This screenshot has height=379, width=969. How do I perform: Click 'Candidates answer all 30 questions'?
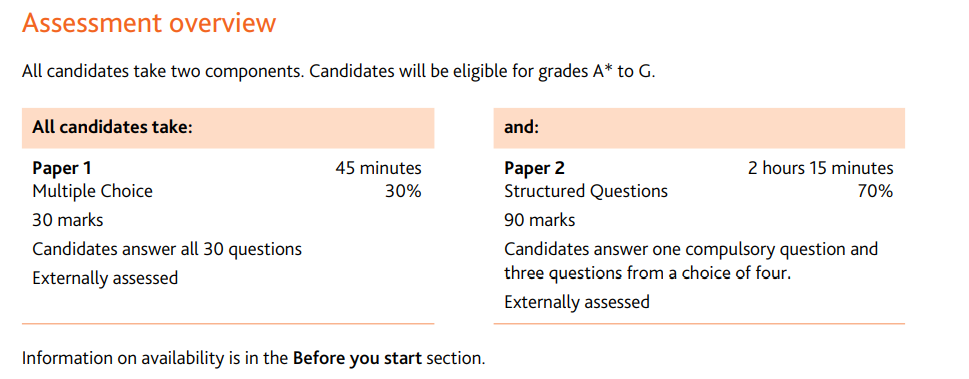(167, 249)
